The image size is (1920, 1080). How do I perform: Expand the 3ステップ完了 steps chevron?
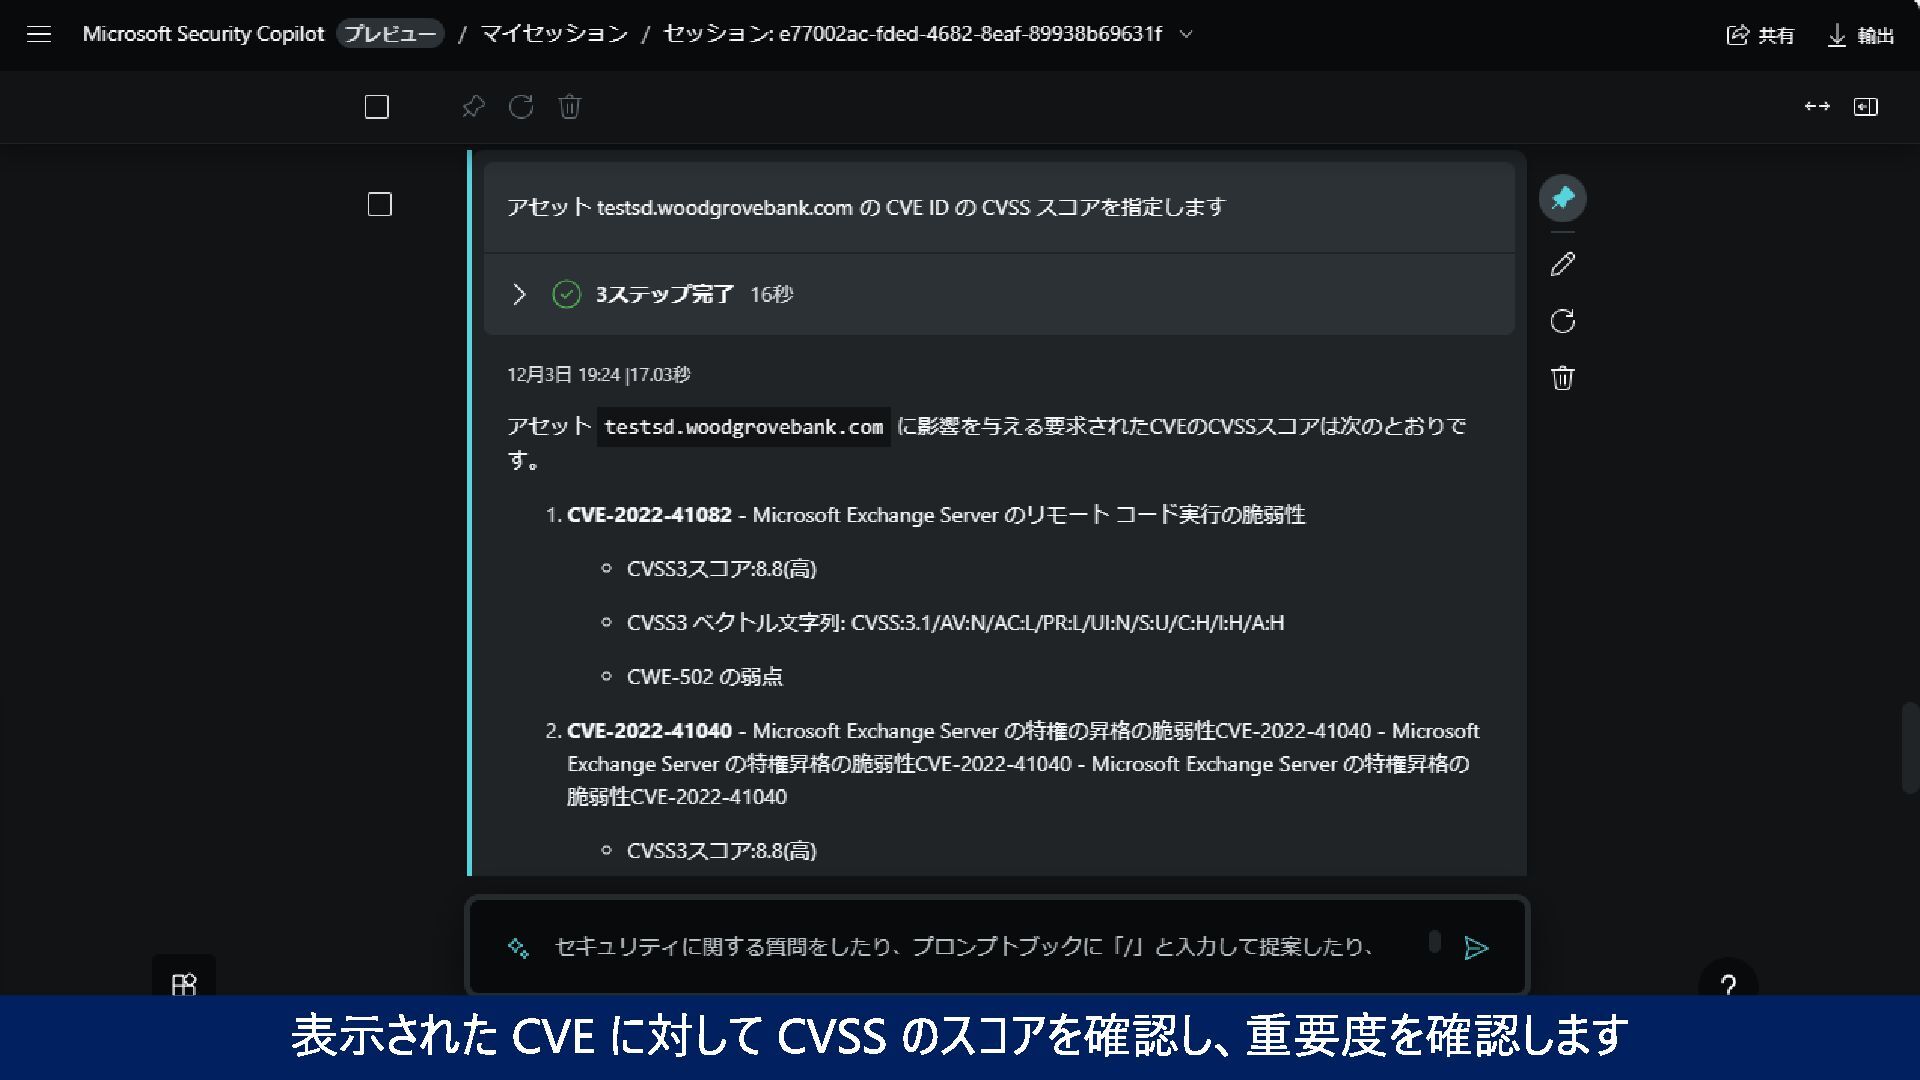[519, 294]
